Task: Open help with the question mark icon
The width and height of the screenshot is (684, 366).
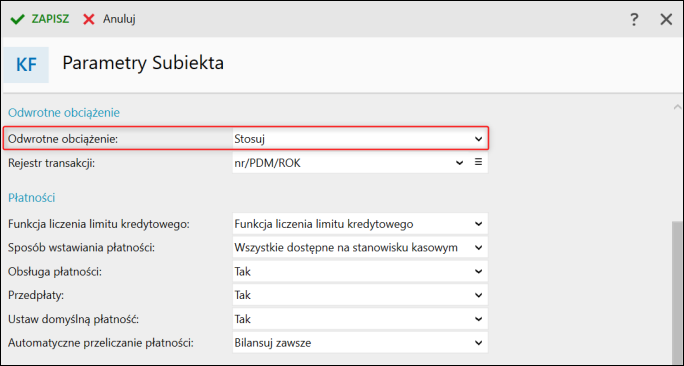Action: coord(634,20)
